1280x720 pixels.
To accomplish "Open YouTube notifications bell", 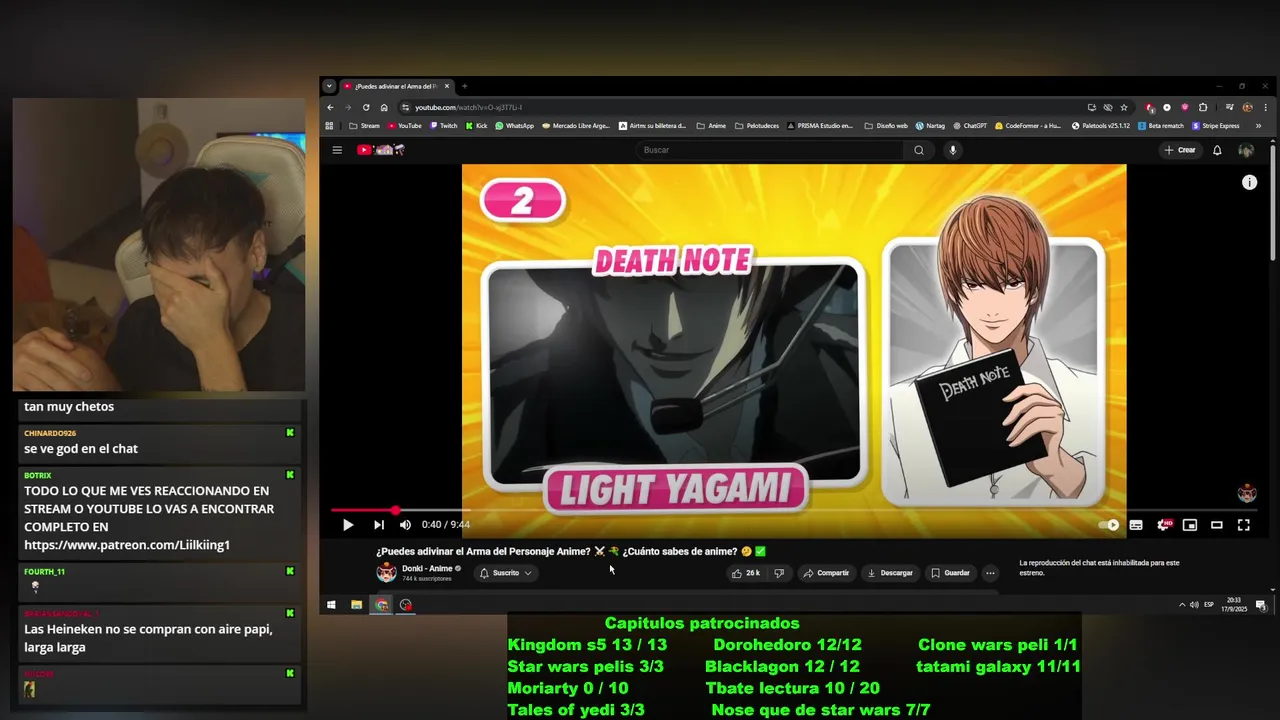I will pos(1217,150).
